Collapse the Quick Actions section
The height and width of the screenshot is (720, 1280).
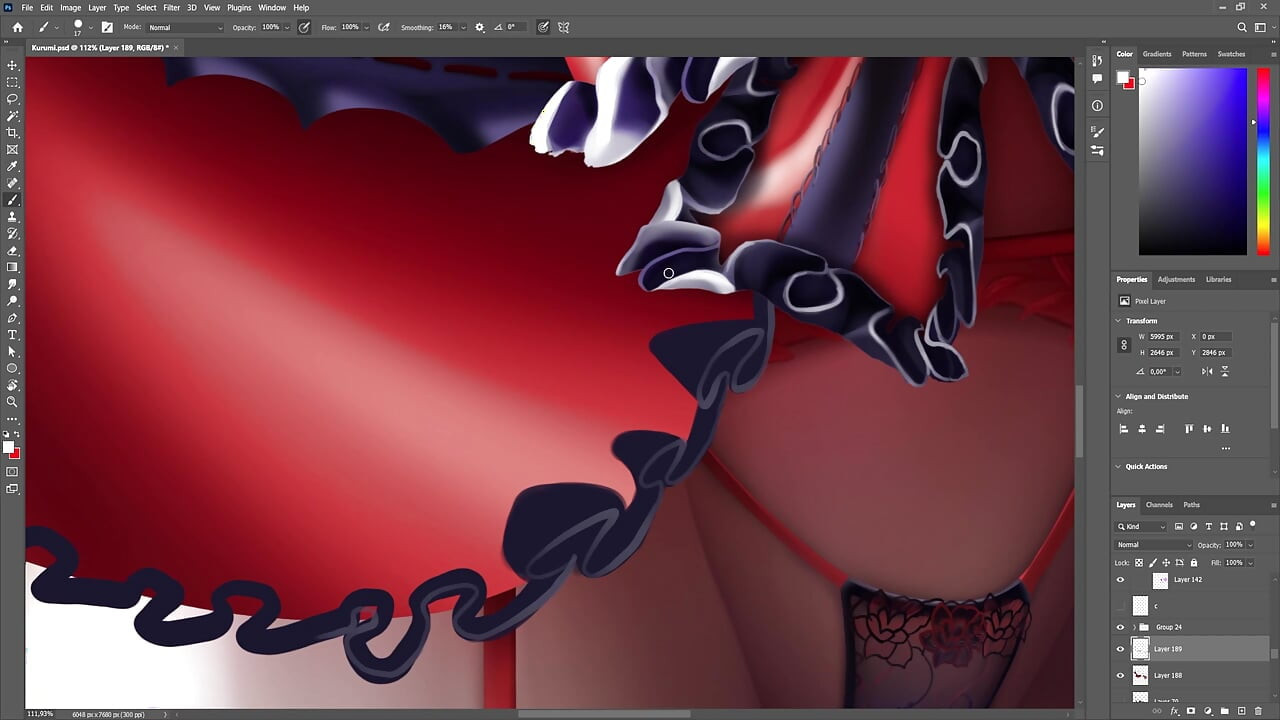pos(1119,466)
